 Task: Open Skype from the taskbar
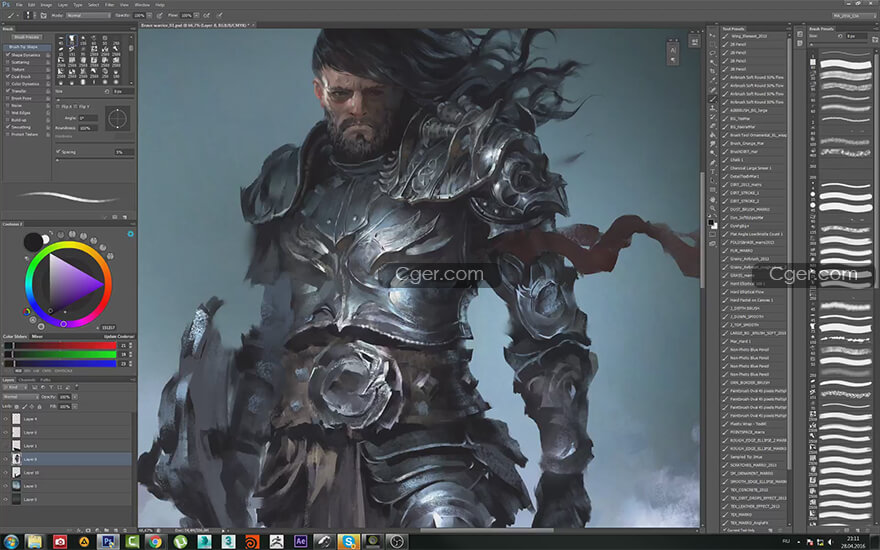(x=349, y=542)
